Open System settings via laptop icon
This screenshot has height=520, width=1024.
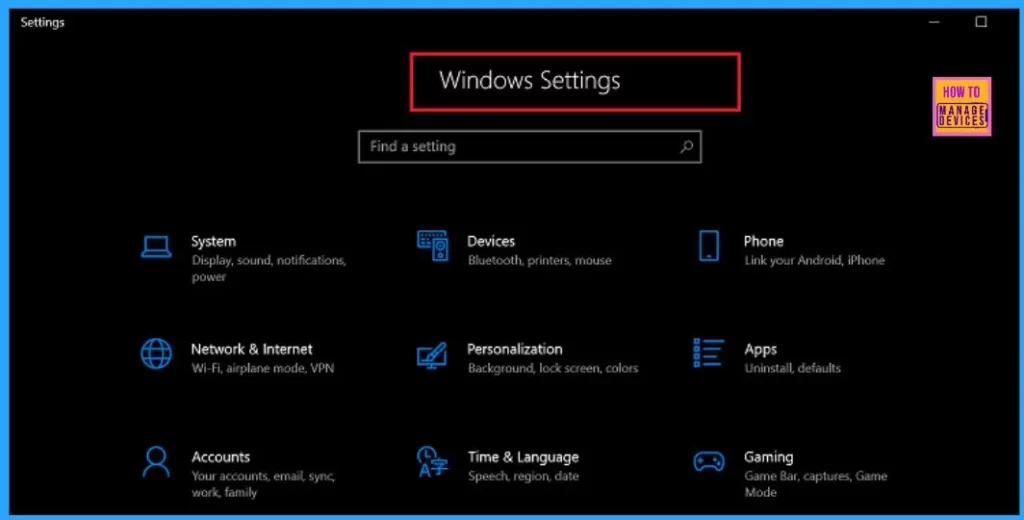pyautogui.click(x=156, y=247)
